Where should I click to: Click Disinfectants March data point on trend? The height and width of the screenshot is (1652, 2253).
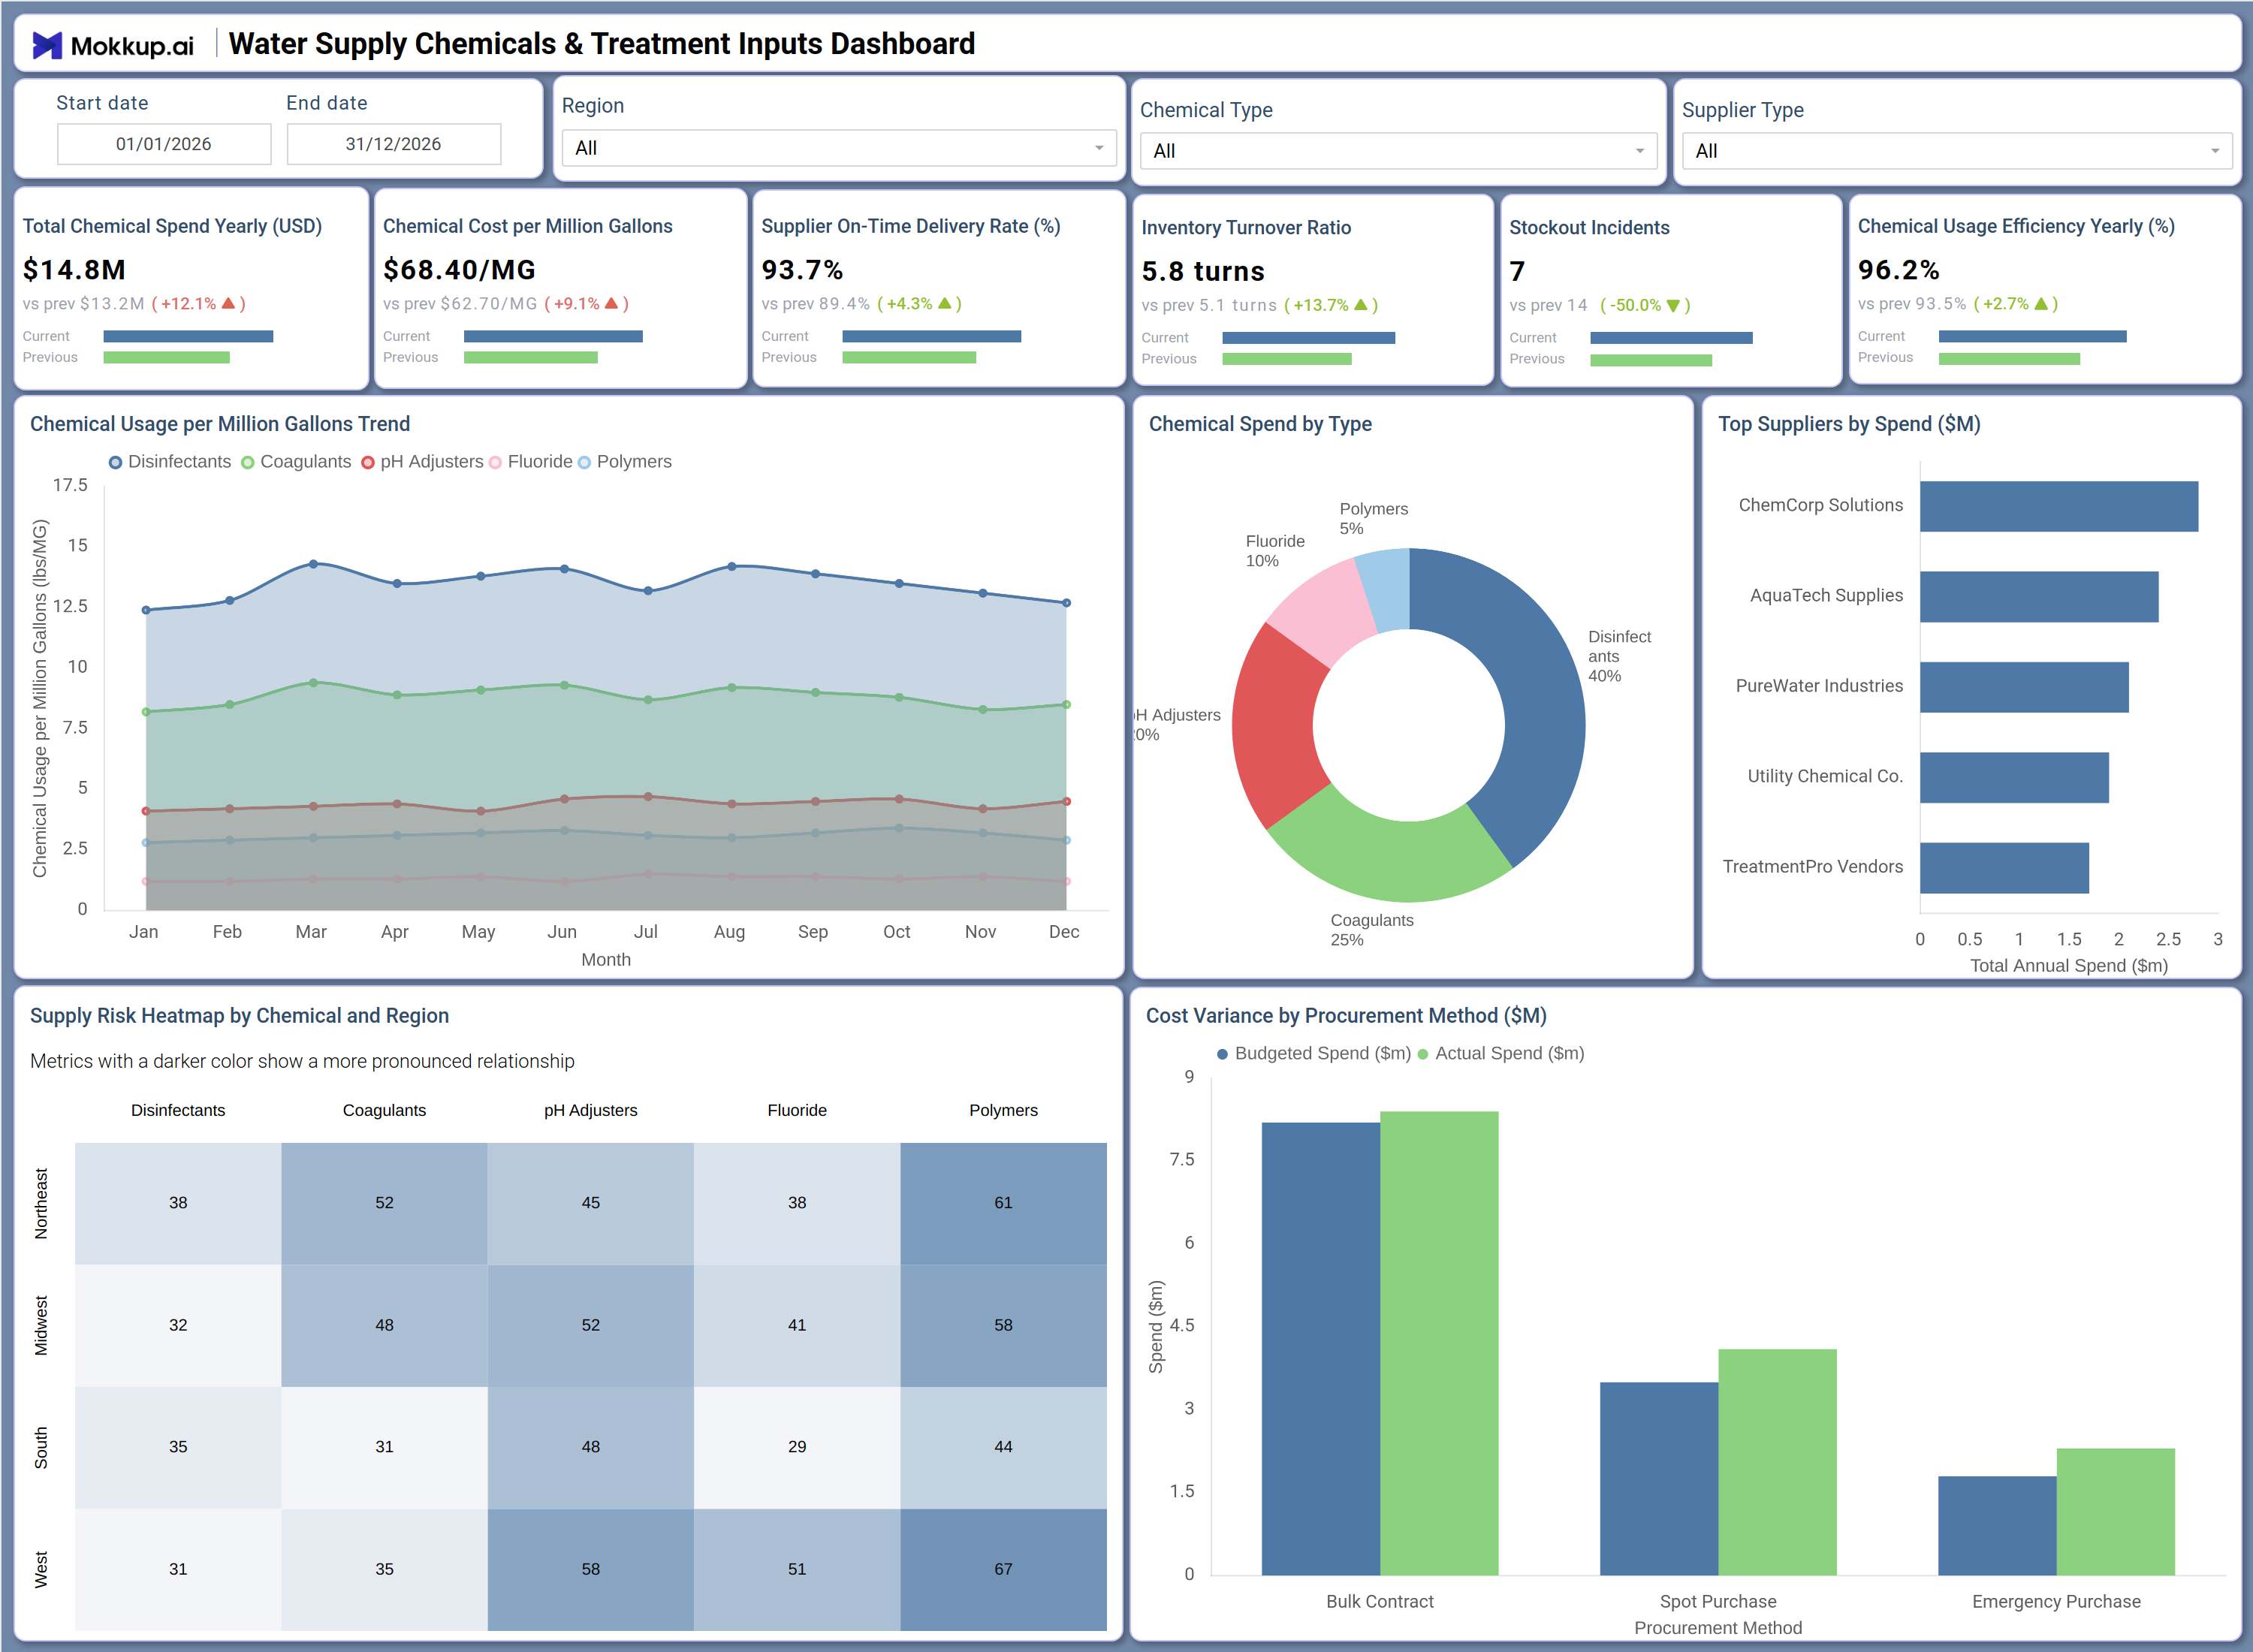313,564
